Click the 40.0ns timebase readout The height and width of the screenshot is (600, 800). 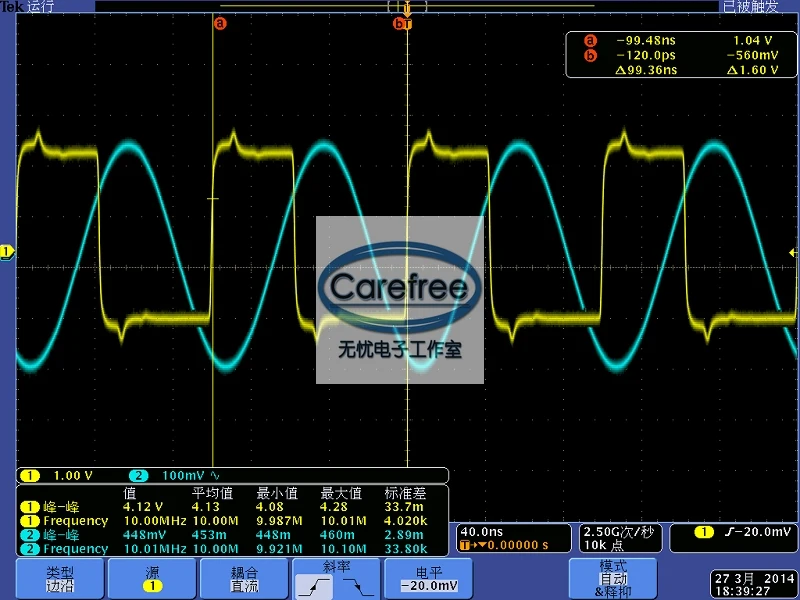(x=482, y=532)
